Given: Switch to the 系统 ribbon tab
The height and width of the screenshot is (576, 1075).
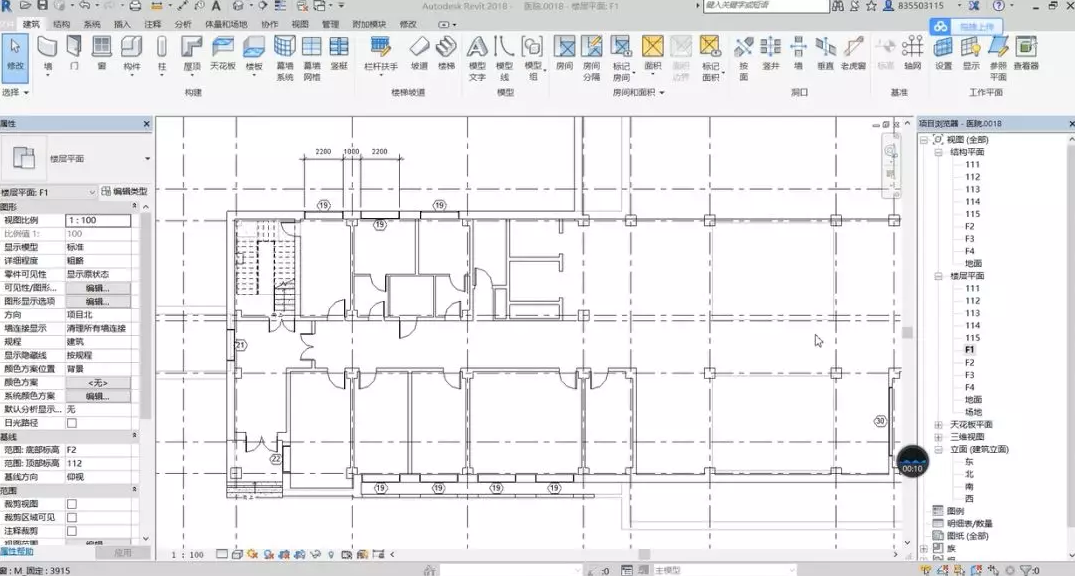Looking at the screenshot, I should (92, 24).
